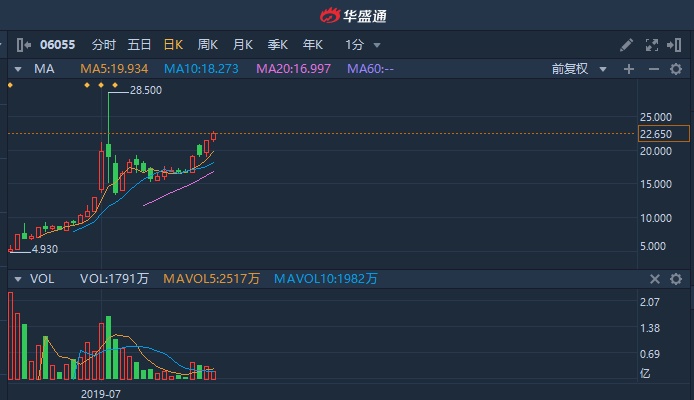Click the diamond marker above the 28.500 candle
This screenshot has height=400, width=694.
coord(115,85)
